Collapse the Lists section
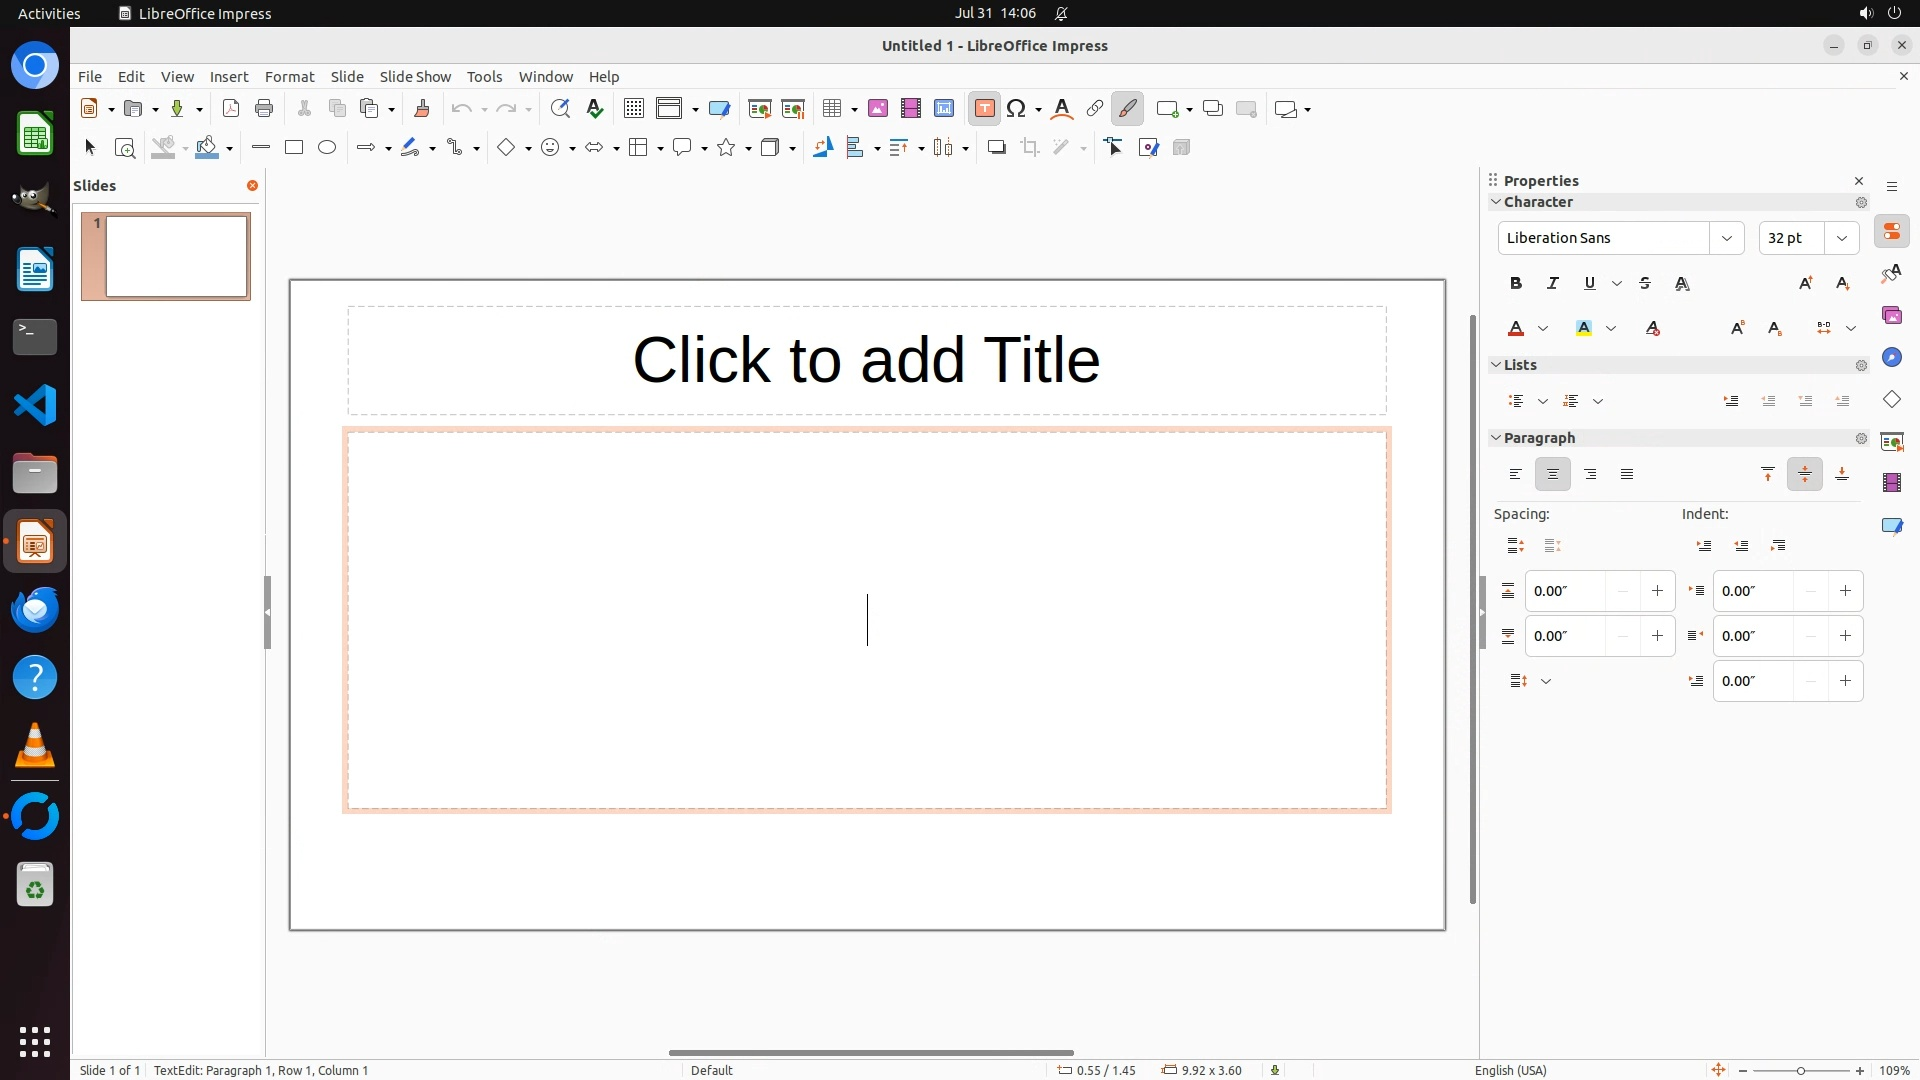Viewport: 1920px width, 1080px height. (1497, 365)
